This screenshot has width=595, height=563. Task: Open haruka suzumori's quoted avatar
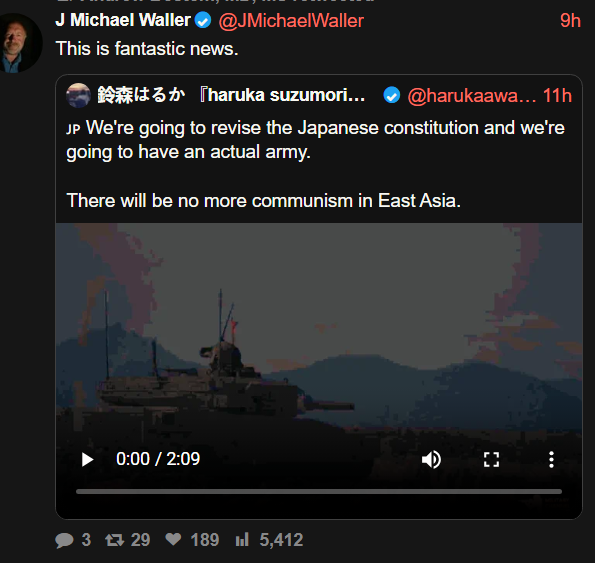79,95
